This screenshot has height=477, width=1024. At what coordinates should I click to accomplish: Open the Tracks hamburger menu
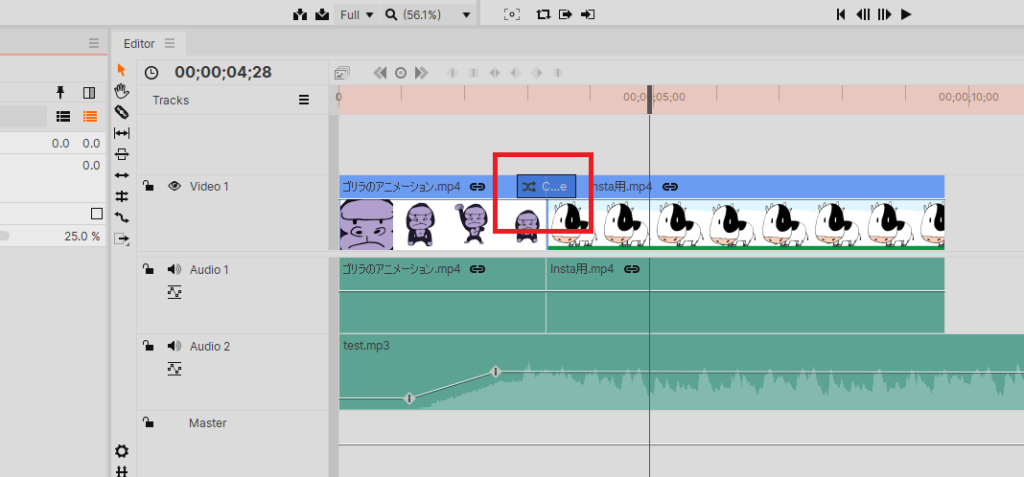pos(304,100)
